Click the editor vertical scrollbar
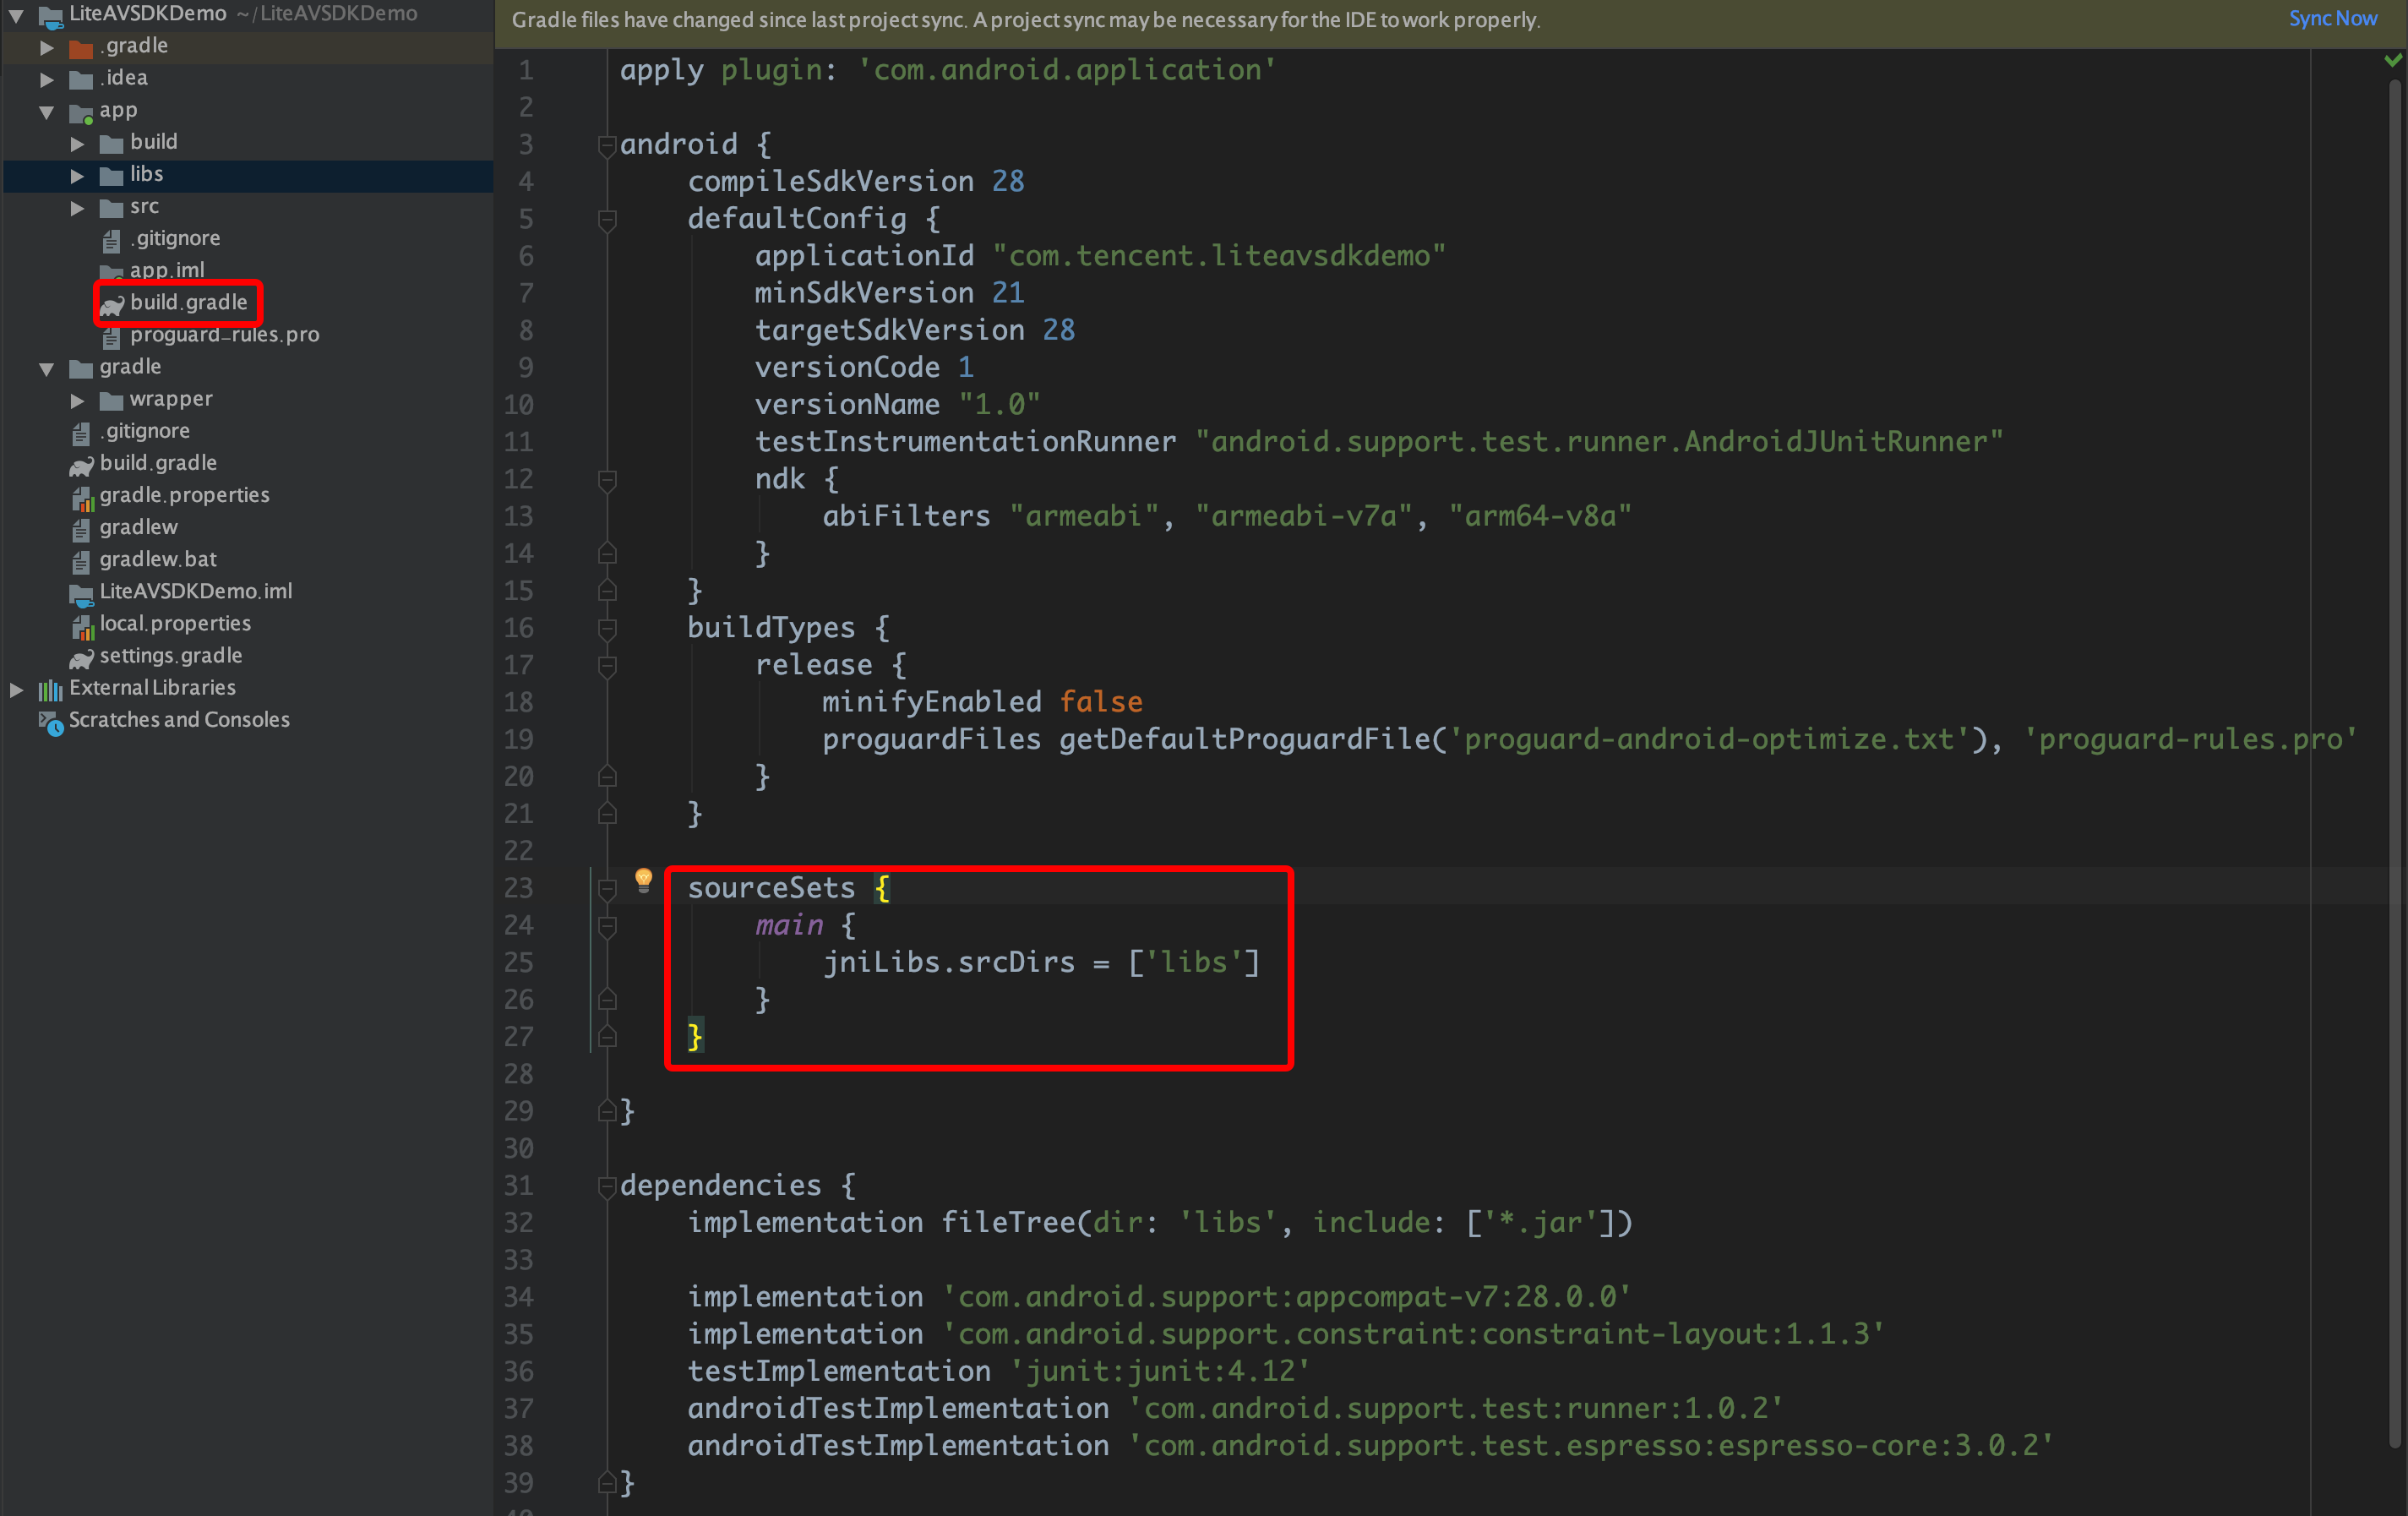This screenshot has width=2408, height=1516. pos(2394,760)
